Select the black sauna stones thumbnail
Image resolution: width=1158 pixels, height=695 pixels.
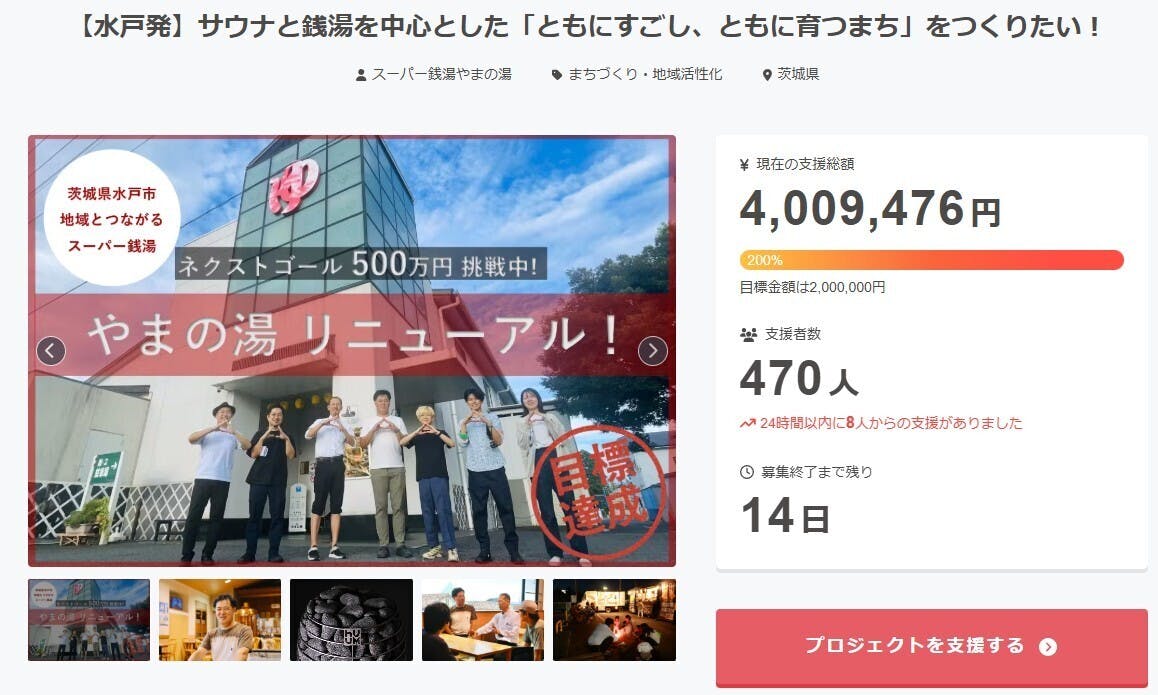point(352,620)
